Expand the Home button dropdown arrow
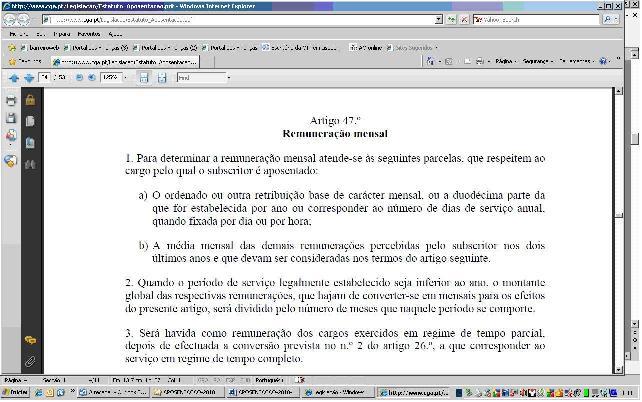The width and height of the screenshot is (642, 402). tap(439, 61)
